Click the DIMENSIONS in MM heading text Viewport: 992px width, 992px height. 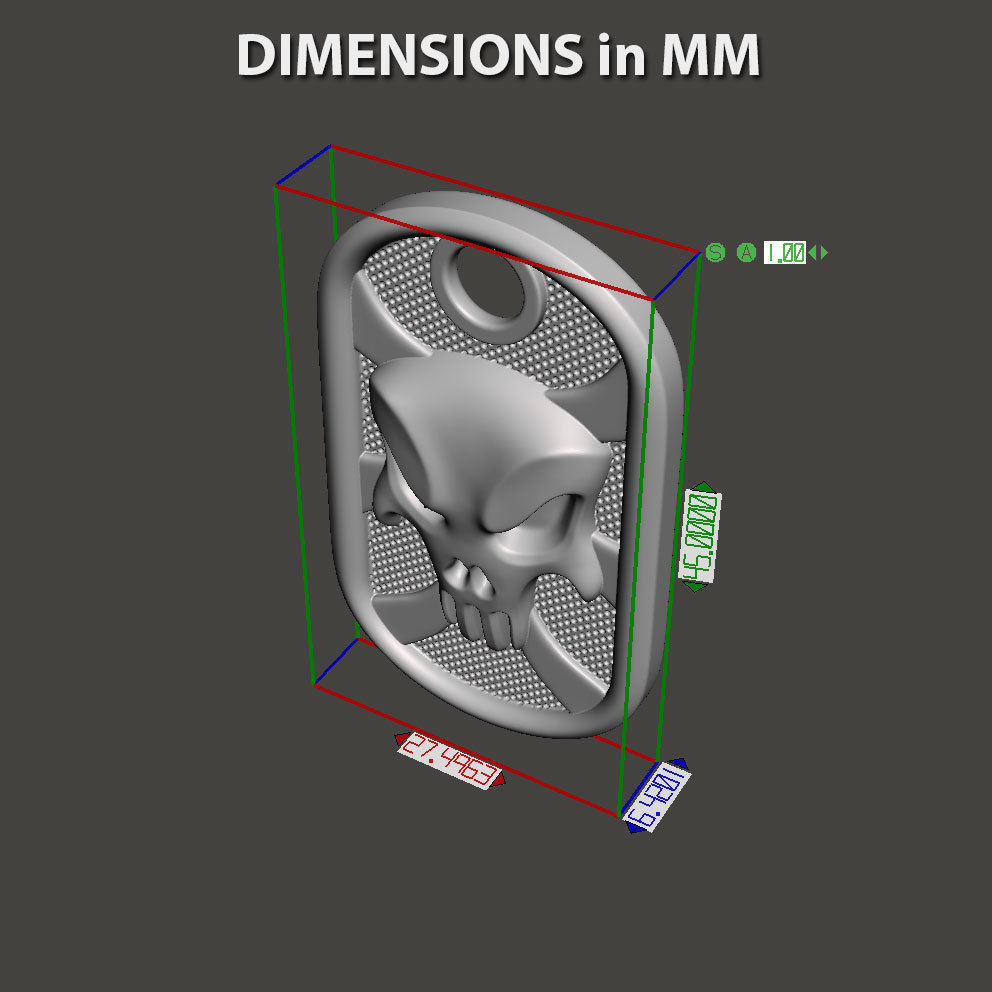[499, 55]
